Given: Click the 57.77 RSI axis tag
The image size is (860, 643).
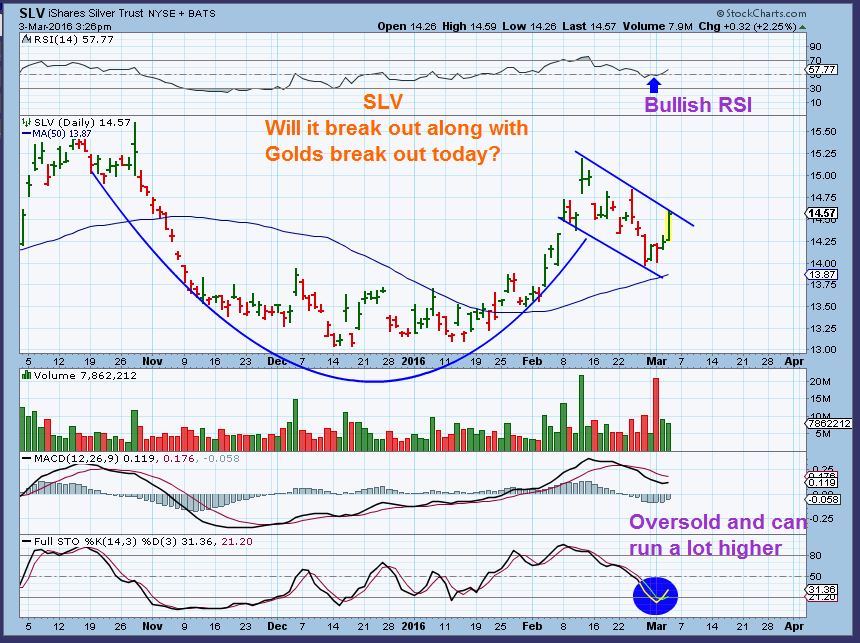Looking at the screenshot, I should [x=822, y=70].
